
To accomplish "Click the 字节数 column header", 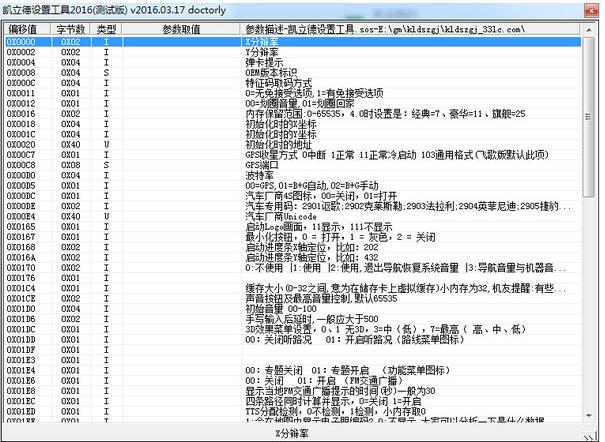I will [71, 29].
